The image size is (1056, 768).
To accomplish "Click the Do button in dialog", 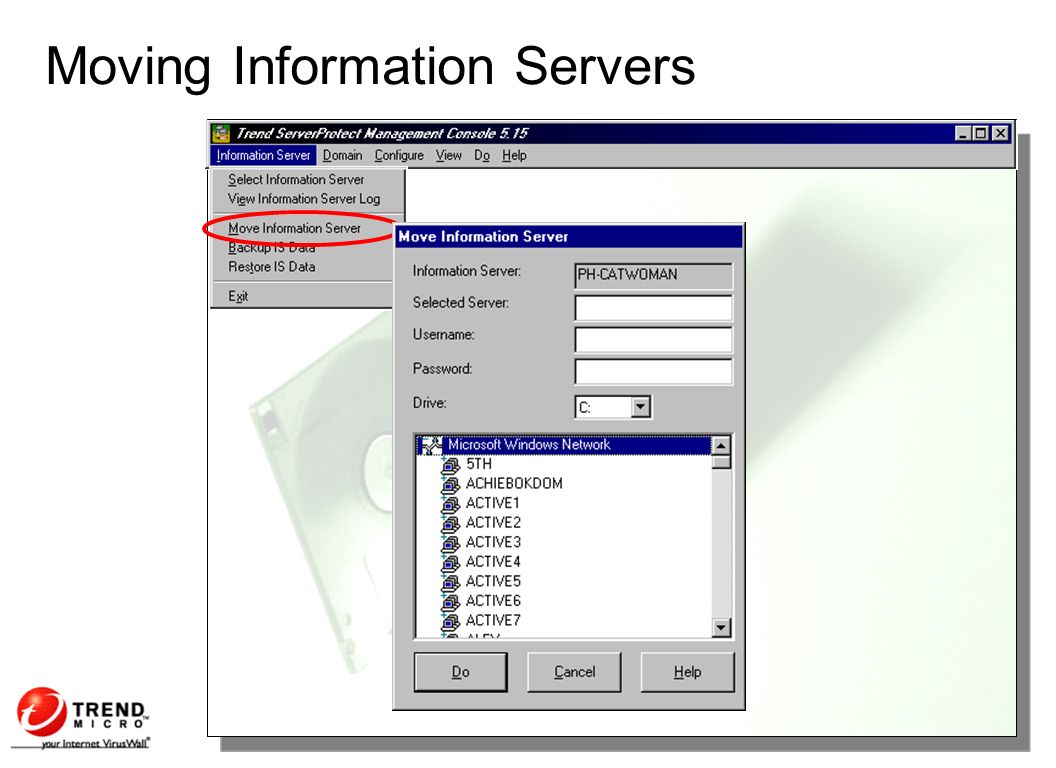I will 461,672.
